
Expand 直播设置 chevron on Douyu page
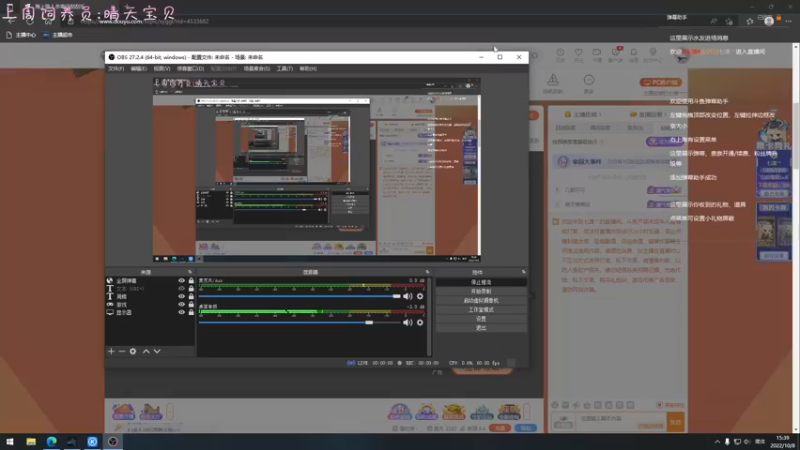[665, 114]
